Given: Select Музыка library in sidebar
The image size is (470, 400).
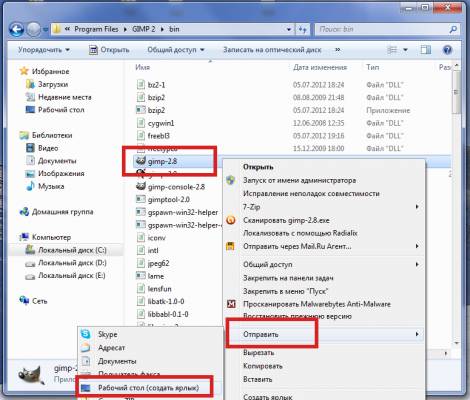Looking at the screenshot, I should 51,186.
